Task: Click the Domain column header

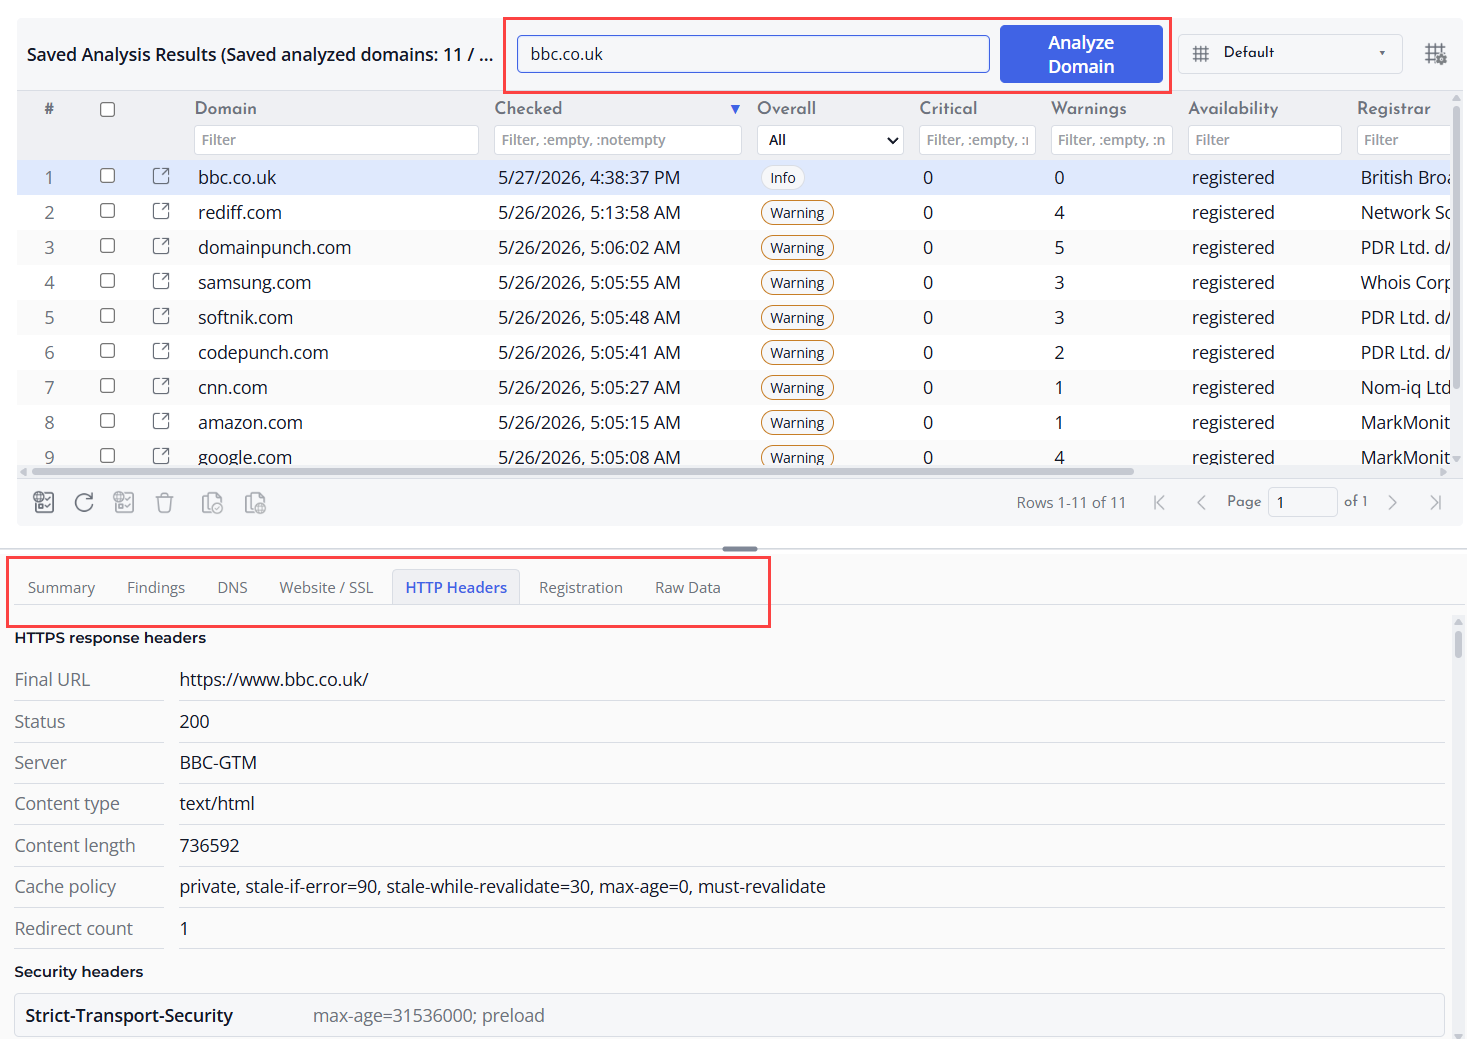Action: (x=226, y=108)
